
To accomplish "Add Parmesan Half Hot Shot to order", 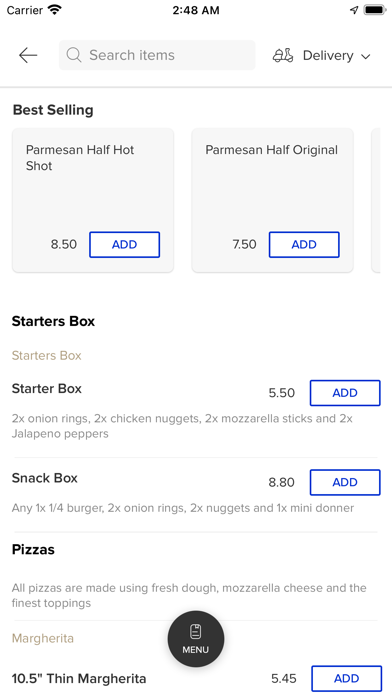I will coord(124,245).
